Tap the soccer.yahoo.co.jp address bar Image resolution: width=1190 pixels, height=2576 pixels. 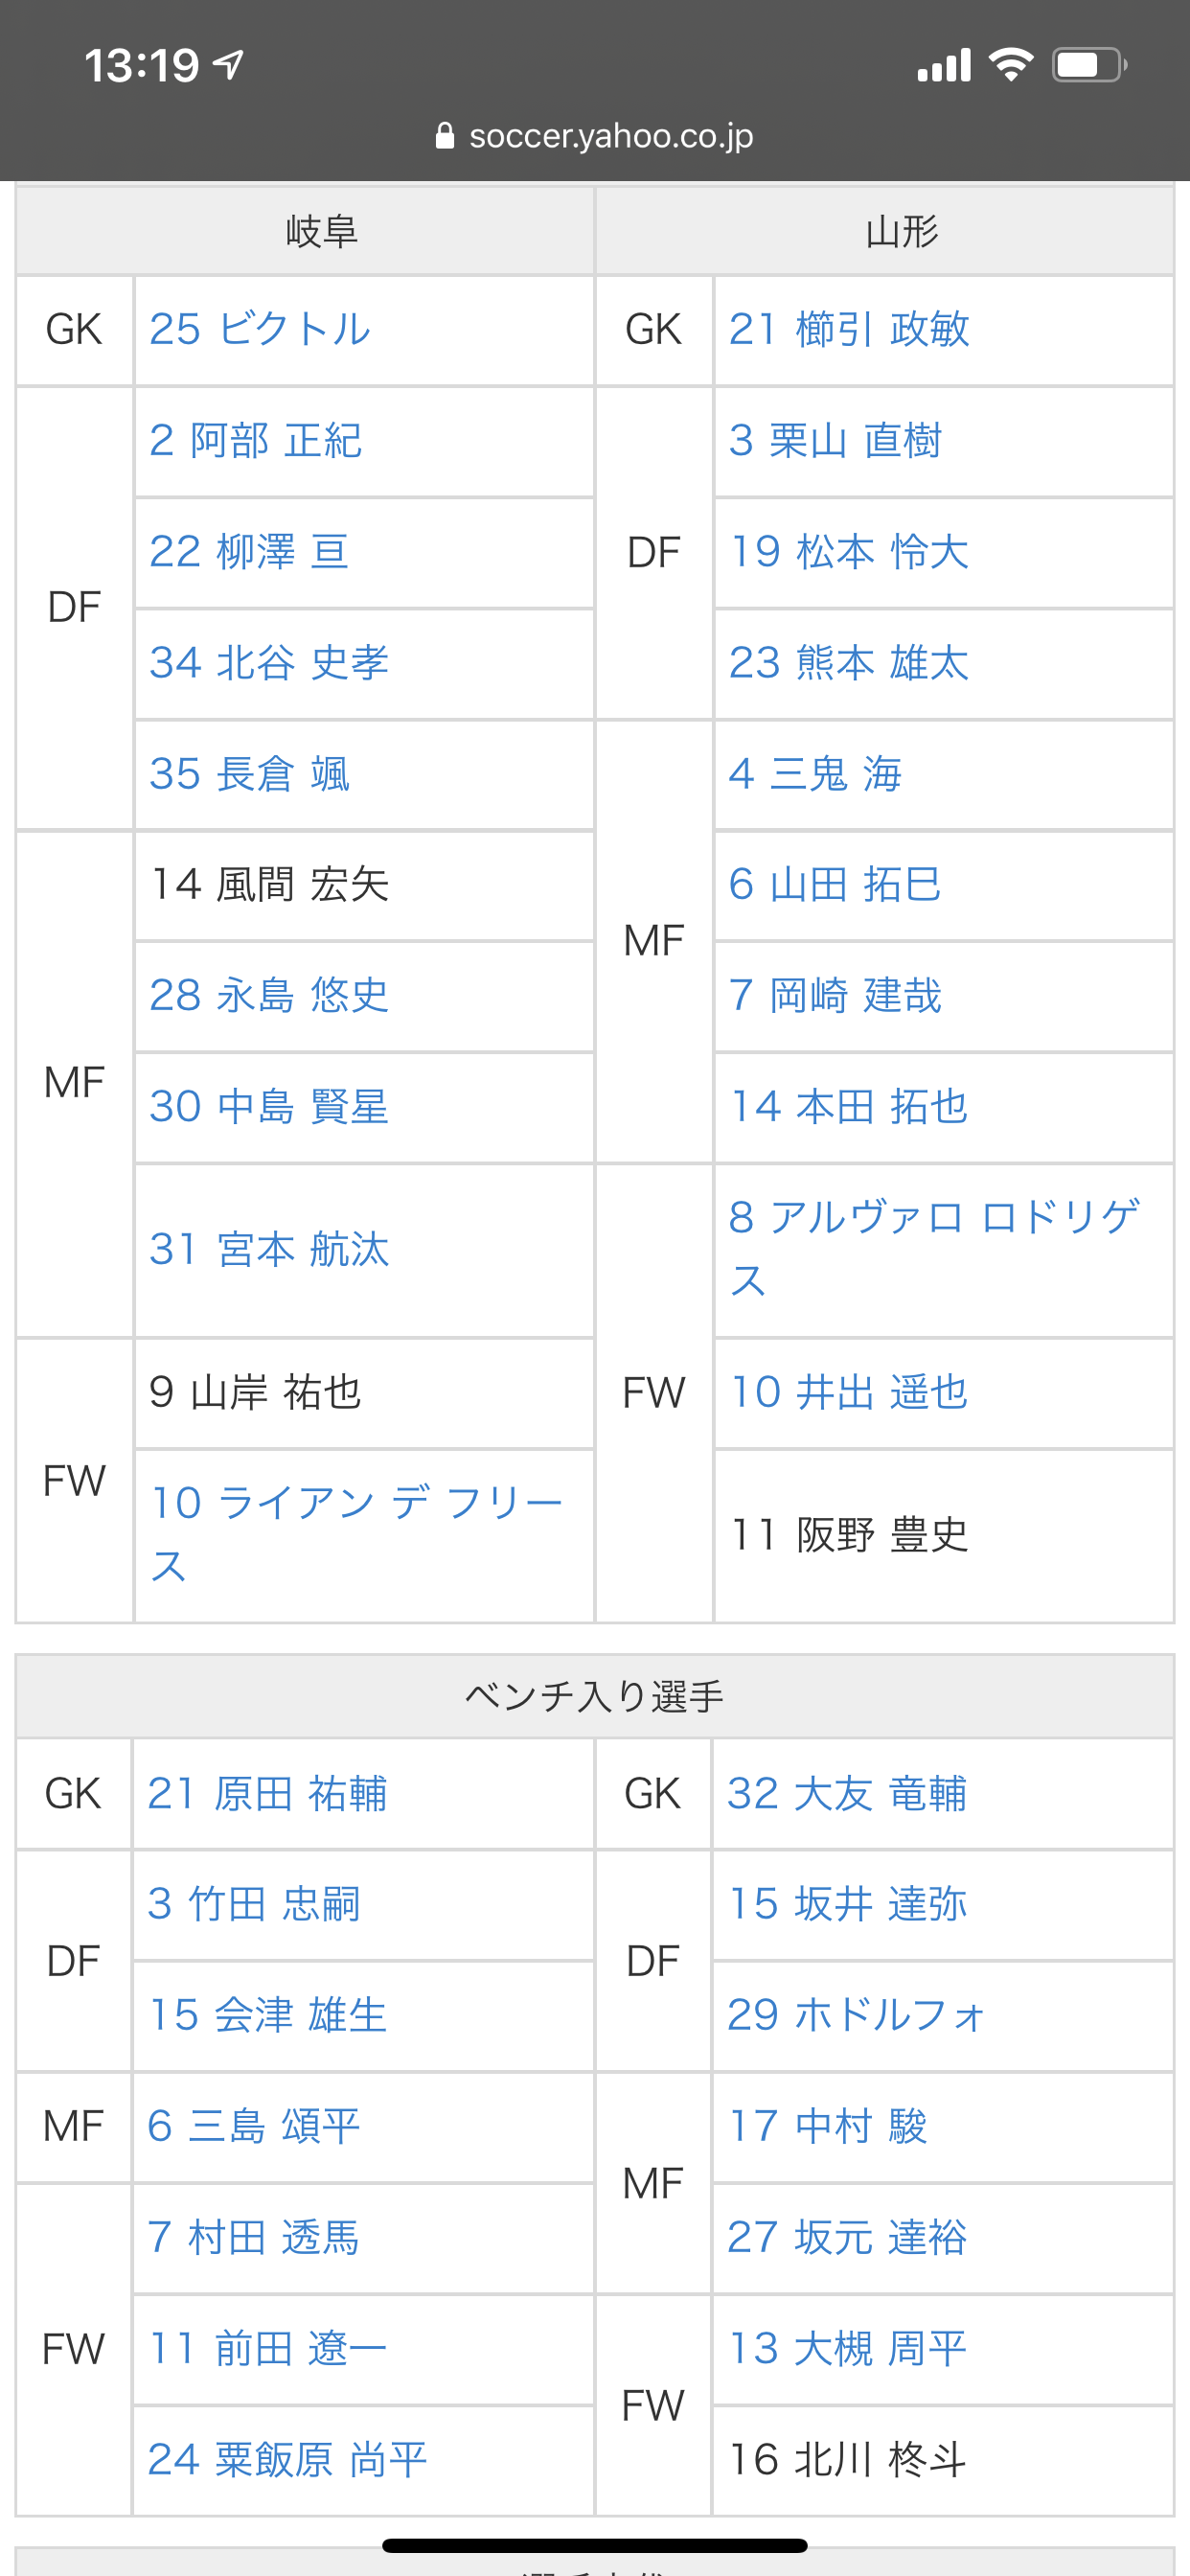(x=610, y=136)
